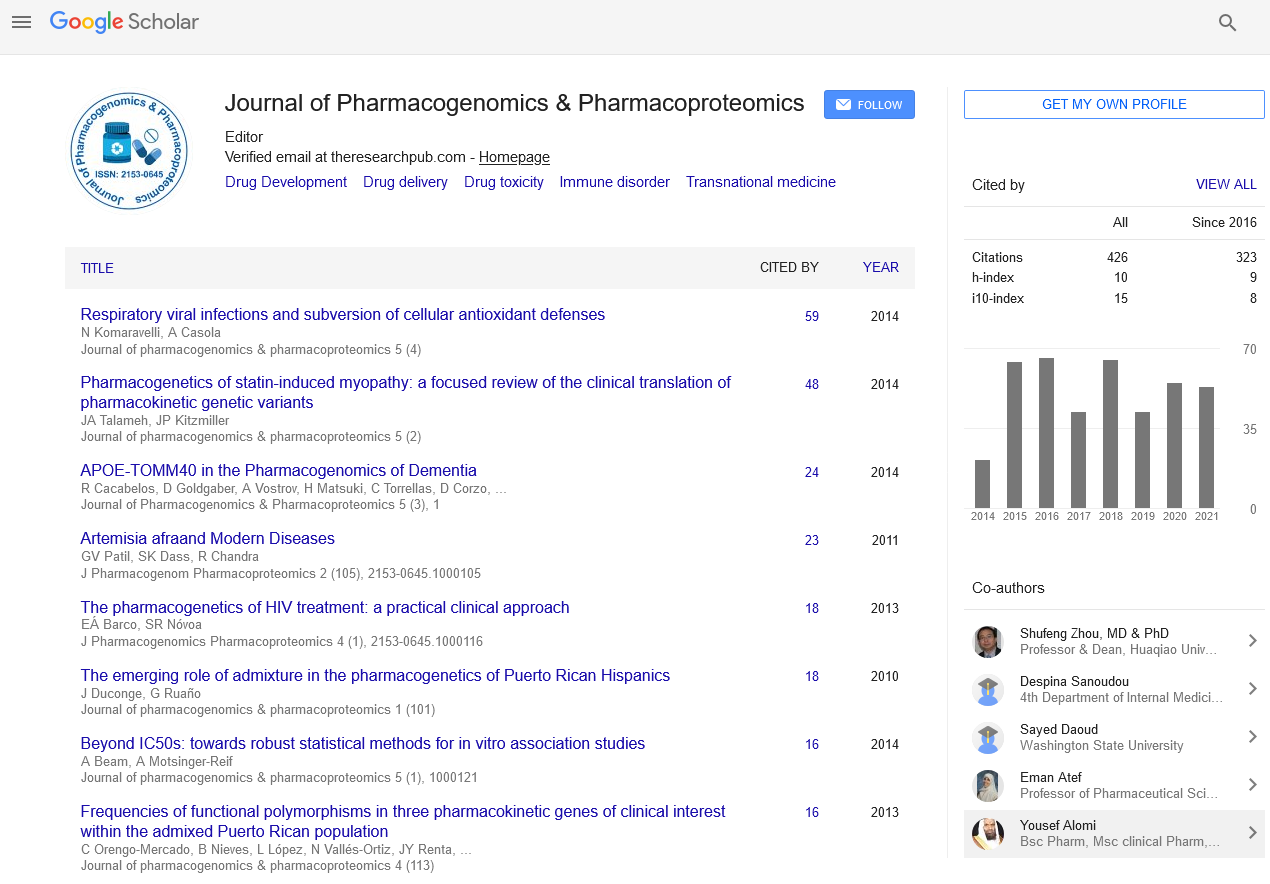Click Eman Atef's profile photo
This screenshot has width=1270, height=884.
click(x=988, y=785)
